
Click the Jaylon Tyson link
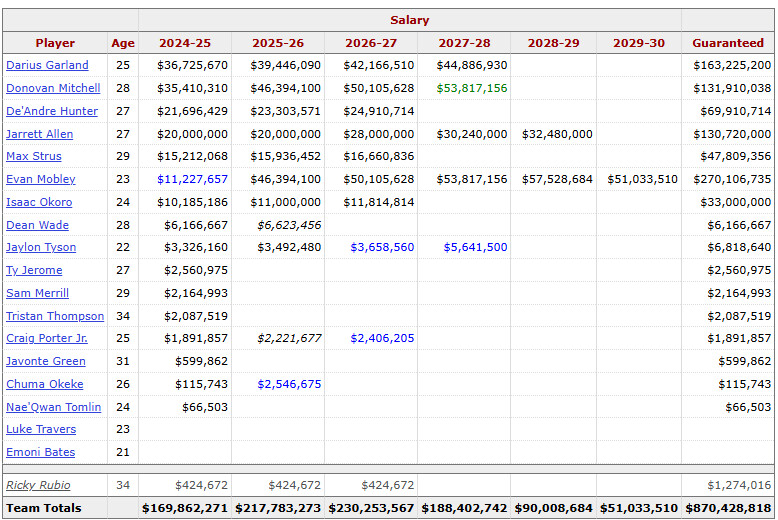(41, 247)
